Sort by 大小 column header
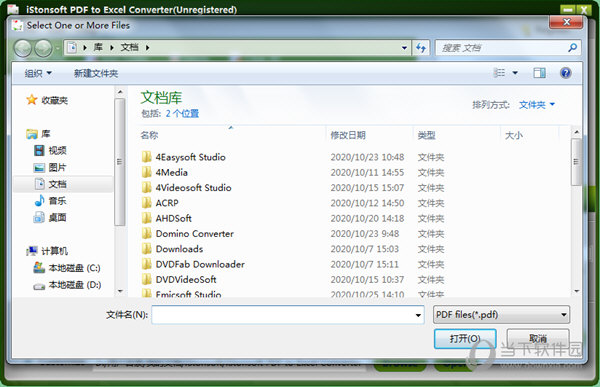The width and height of the screenshot is (600, 387). point(514,135)
